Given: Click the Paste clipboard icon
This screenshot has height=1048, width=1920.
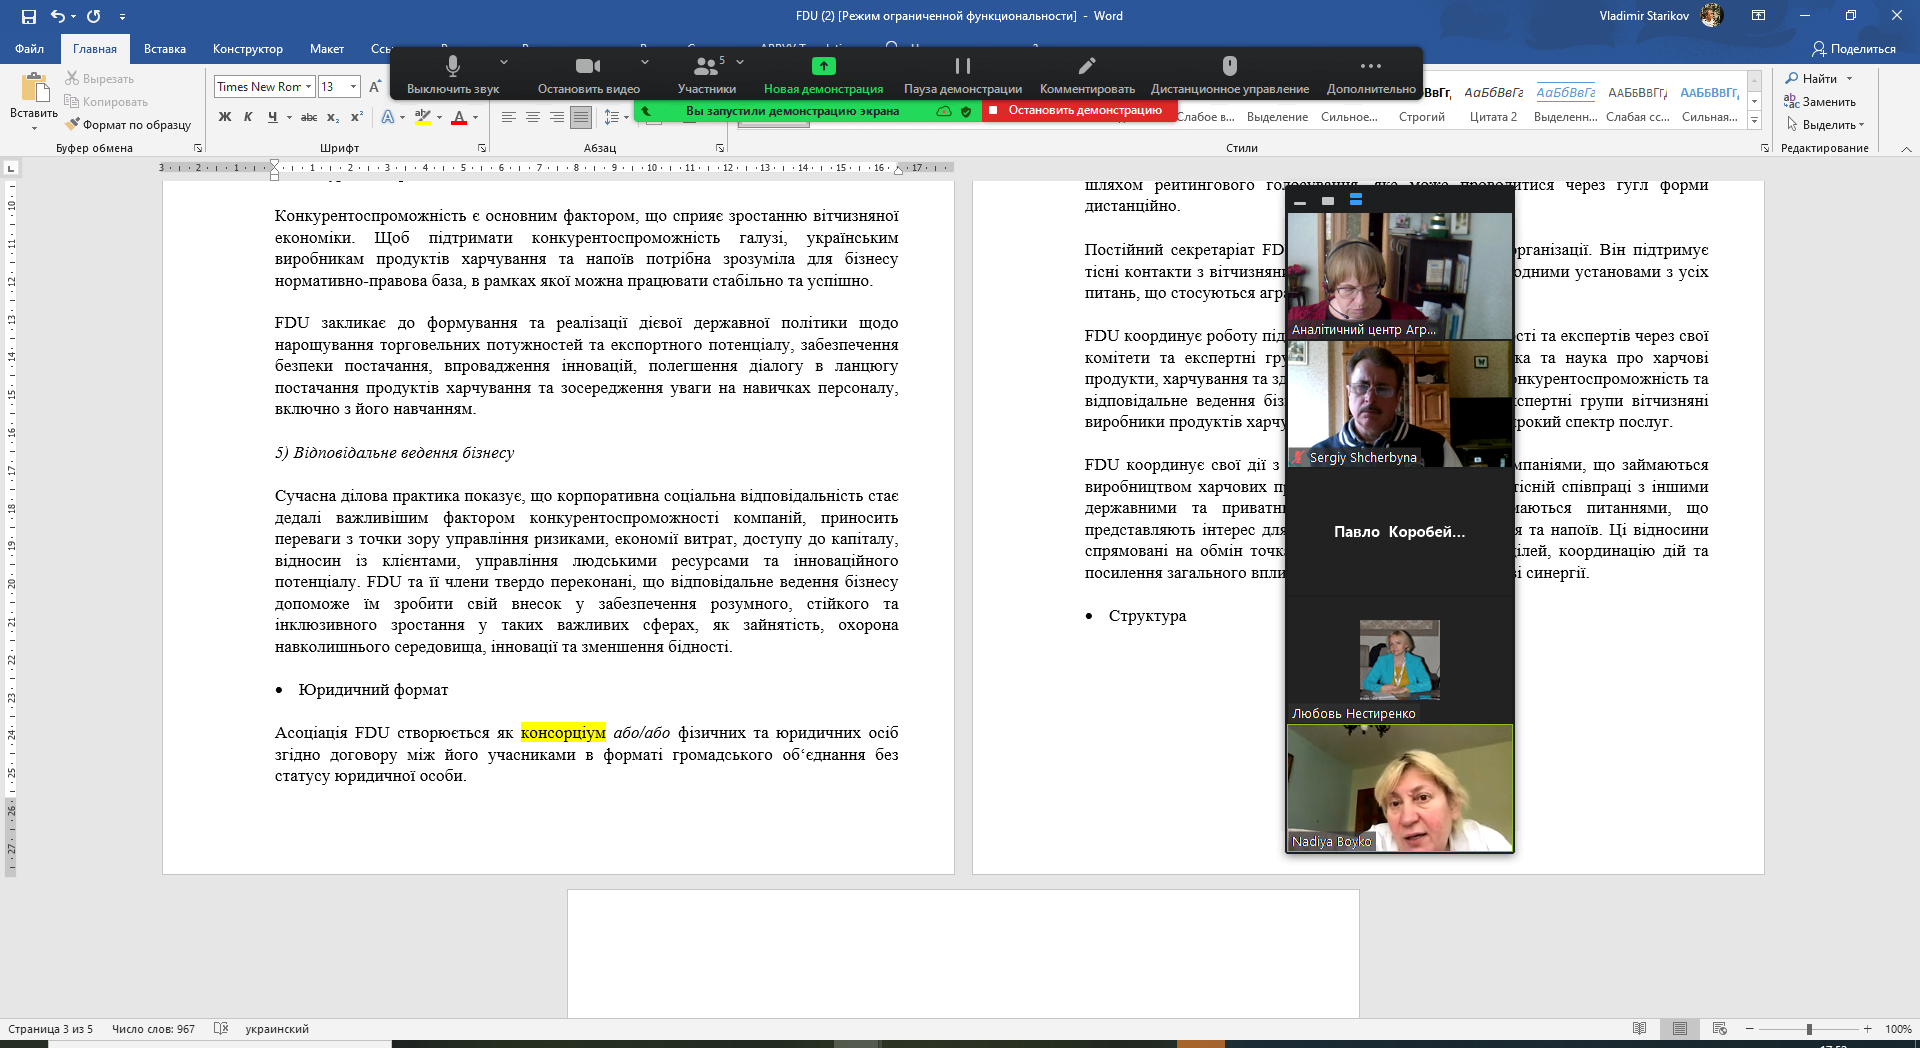Looking at the screenshot, I should [x=35, y=88].
